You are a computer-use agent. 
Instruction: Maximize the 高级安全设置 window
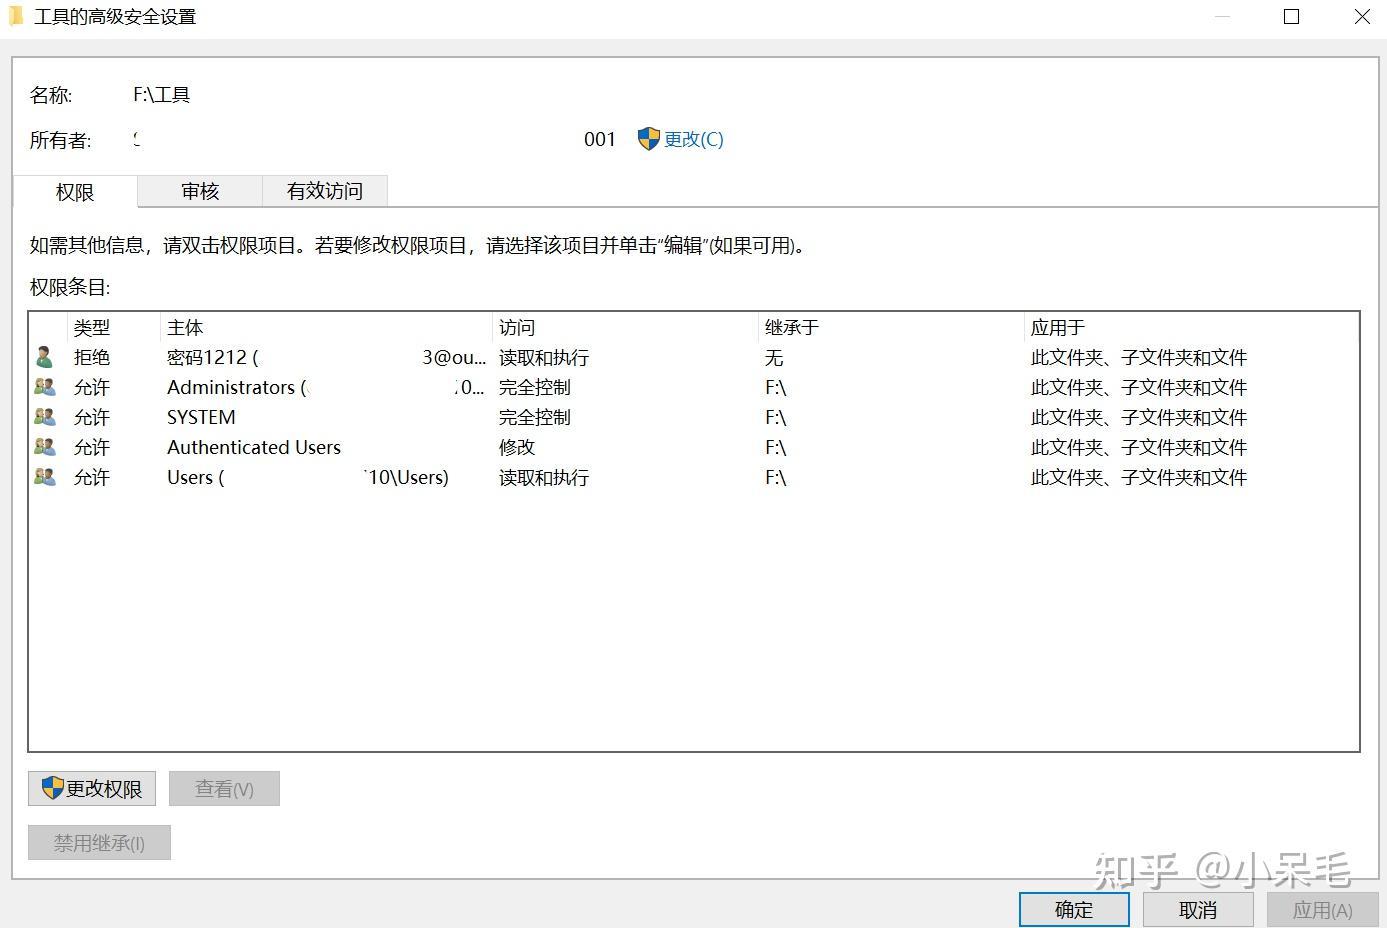pyautogui.click(x=1291, y=17)
